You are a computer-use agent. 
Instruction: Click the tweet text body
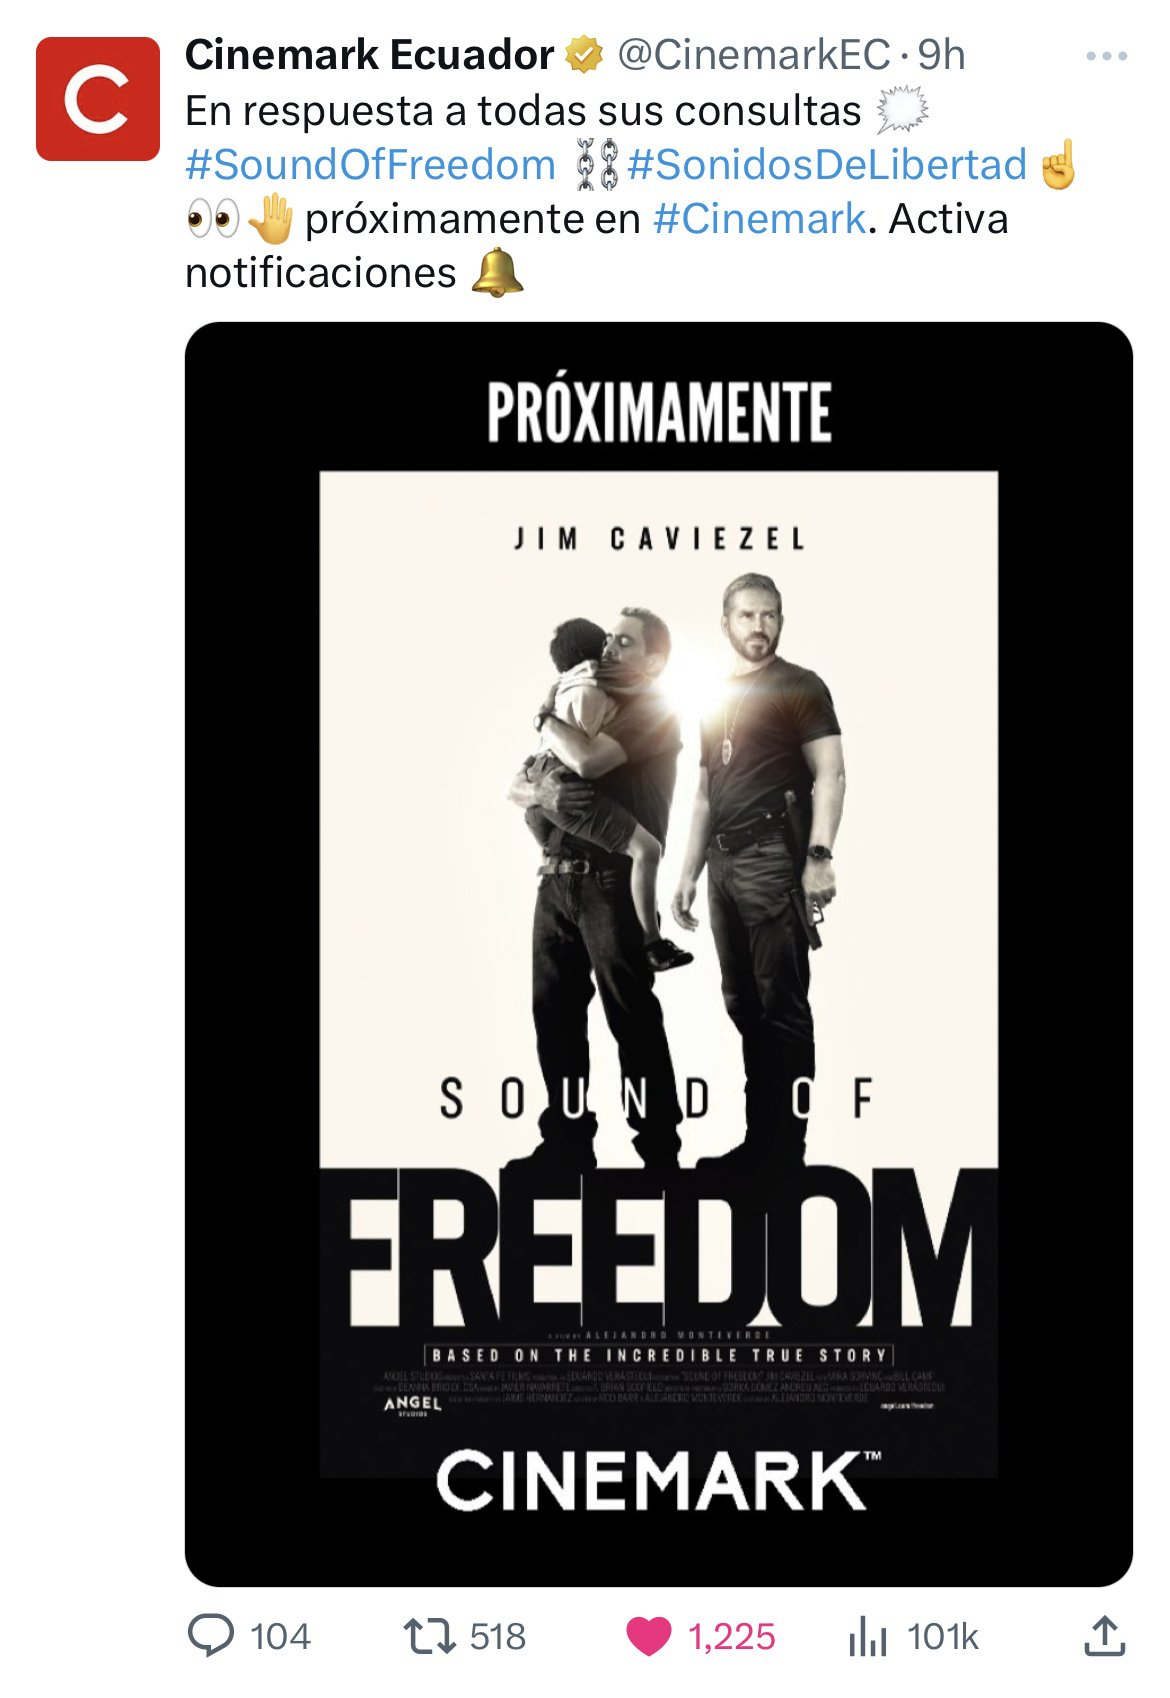pos(632,192)
